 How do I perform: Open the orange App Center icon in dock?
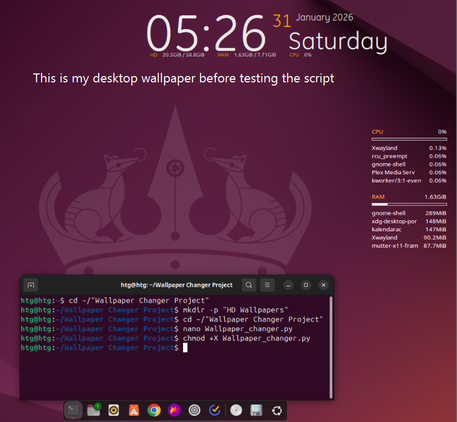134,410
